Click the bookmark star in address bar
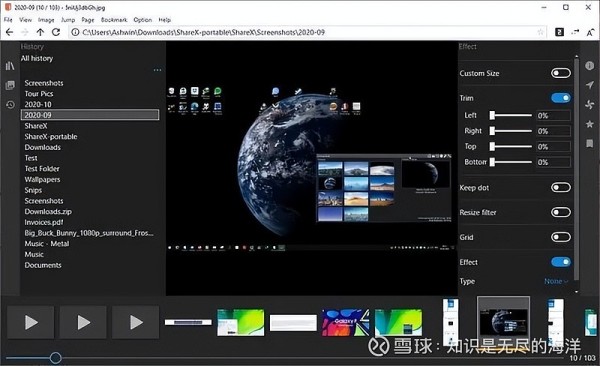Screen dimensions: 600x366 540,32
